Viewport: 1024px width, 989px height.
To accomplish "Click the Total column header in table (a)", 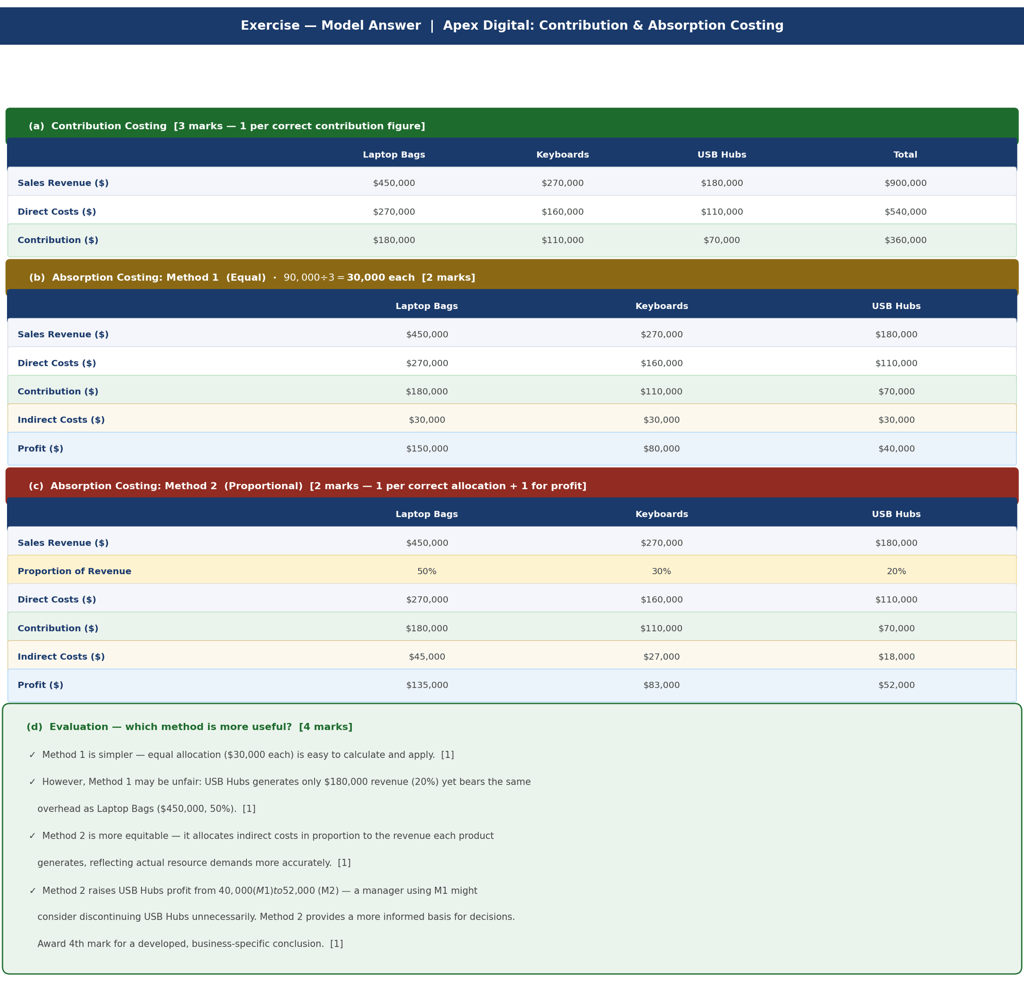I will click(x=905, y=155).
